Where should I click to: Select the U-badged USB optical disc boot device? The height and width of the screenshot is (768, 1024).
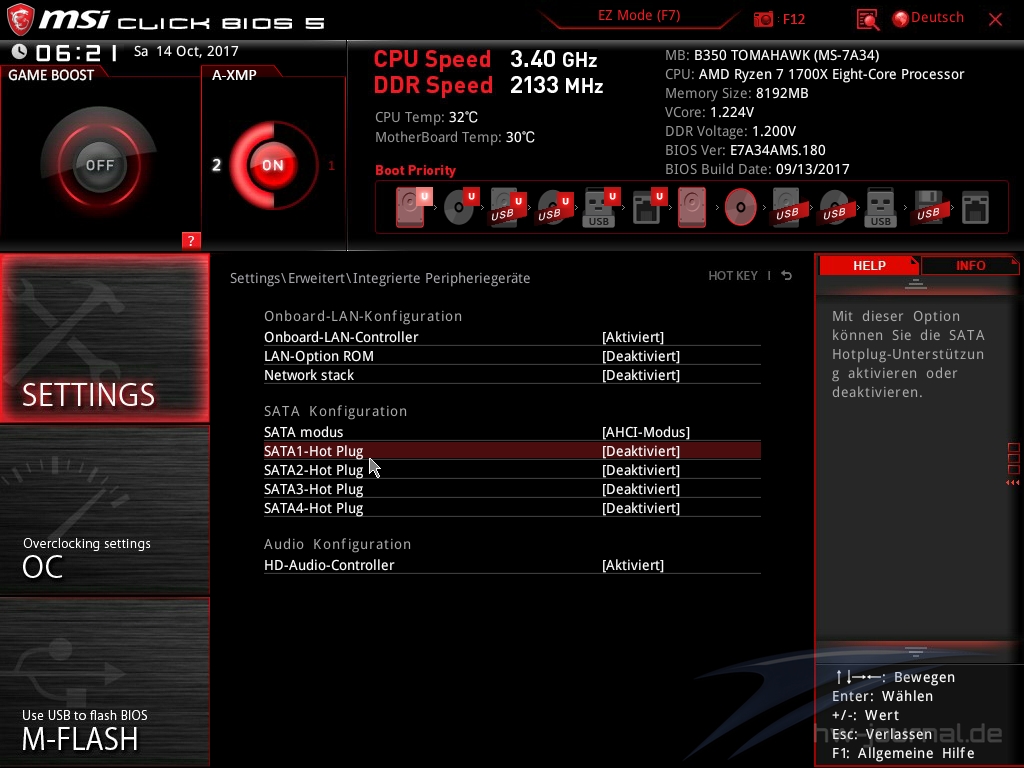[554, 207]
